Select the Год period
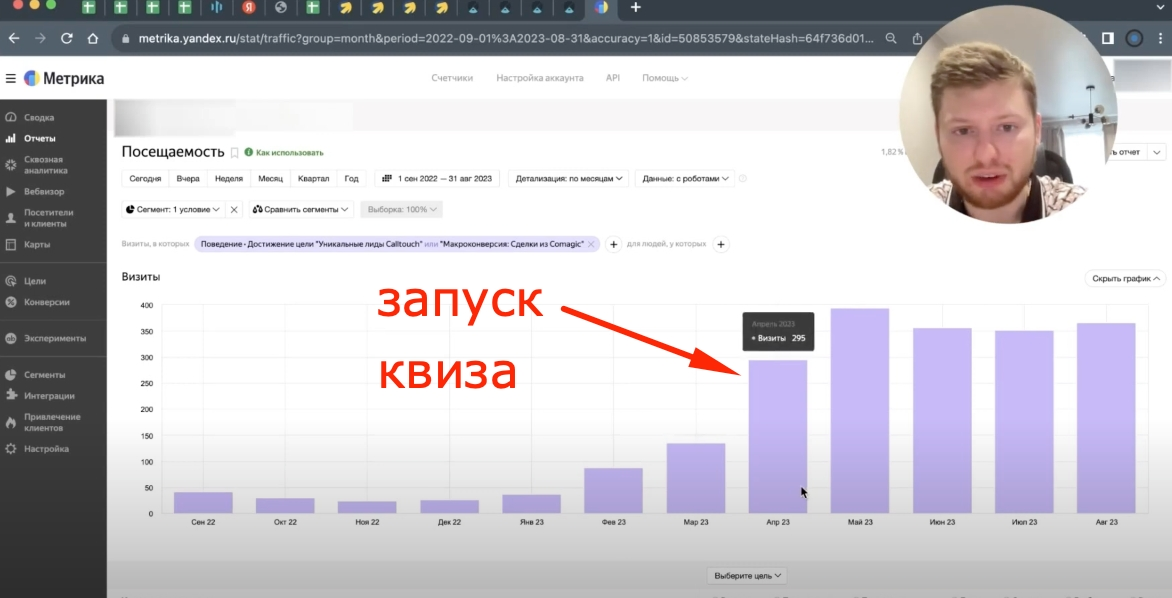The width and height of the screenshot is (1172, 598). 351,179
